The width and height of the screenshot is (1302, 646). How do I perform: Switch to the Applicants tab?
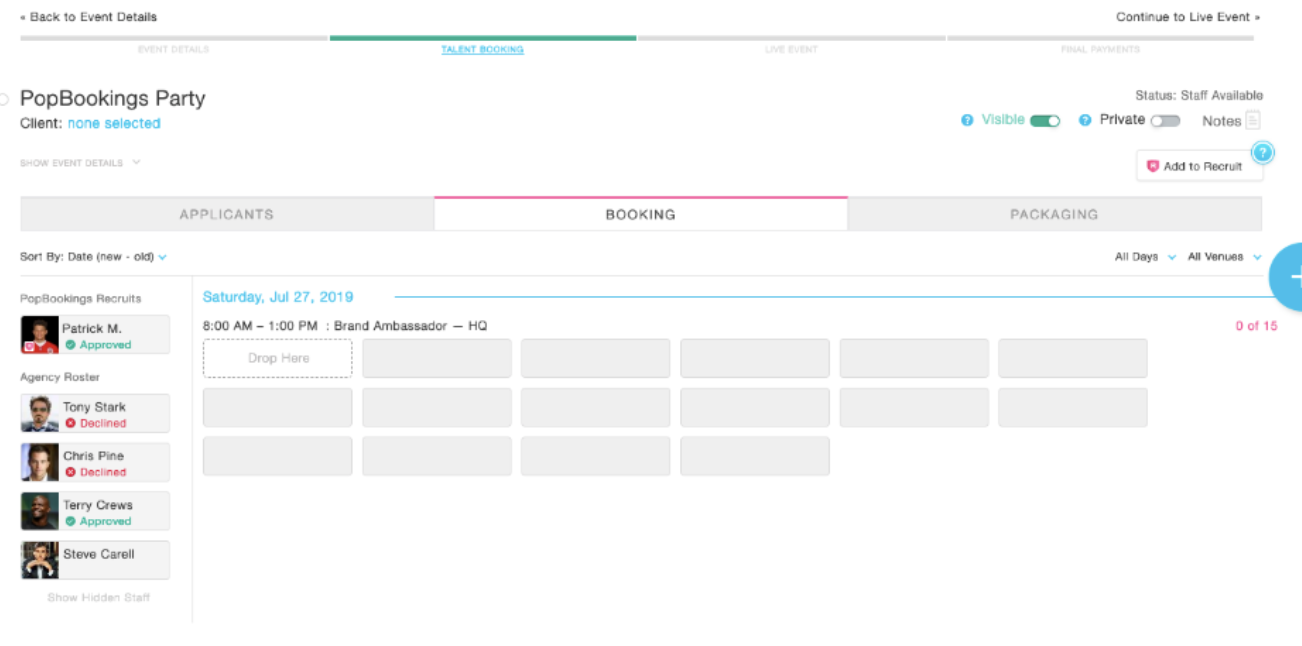227,214
